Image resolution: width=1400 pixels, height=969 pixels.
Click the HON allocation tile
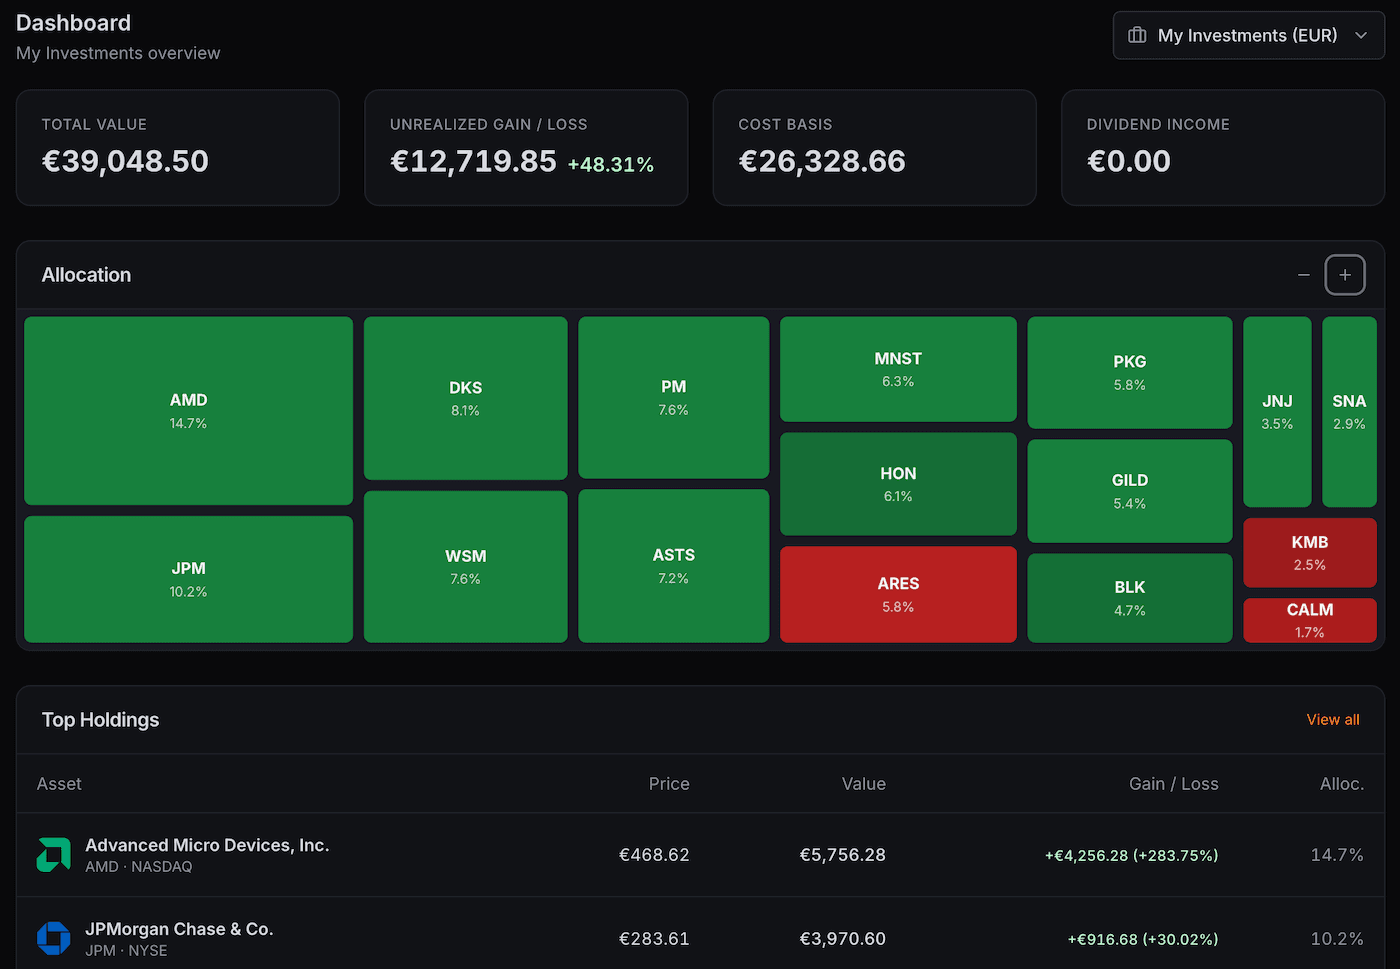coord(898,484)
